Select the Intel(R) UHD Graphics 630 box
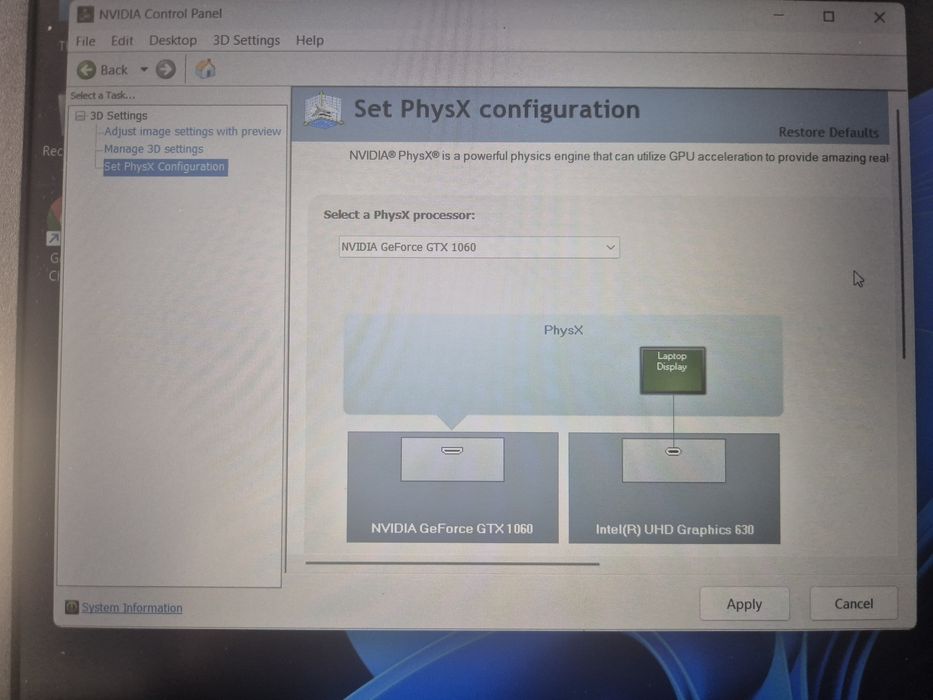 (x=674, y=488)
